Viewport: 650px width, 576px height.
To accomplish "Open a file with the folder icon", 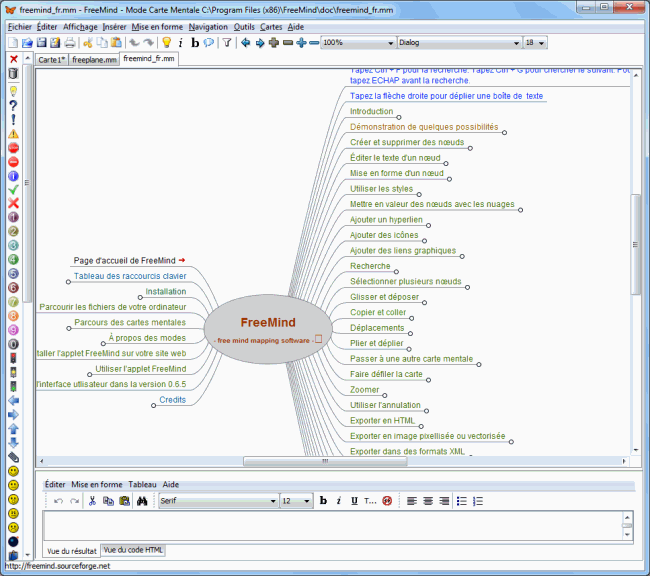I will point(27,43).
